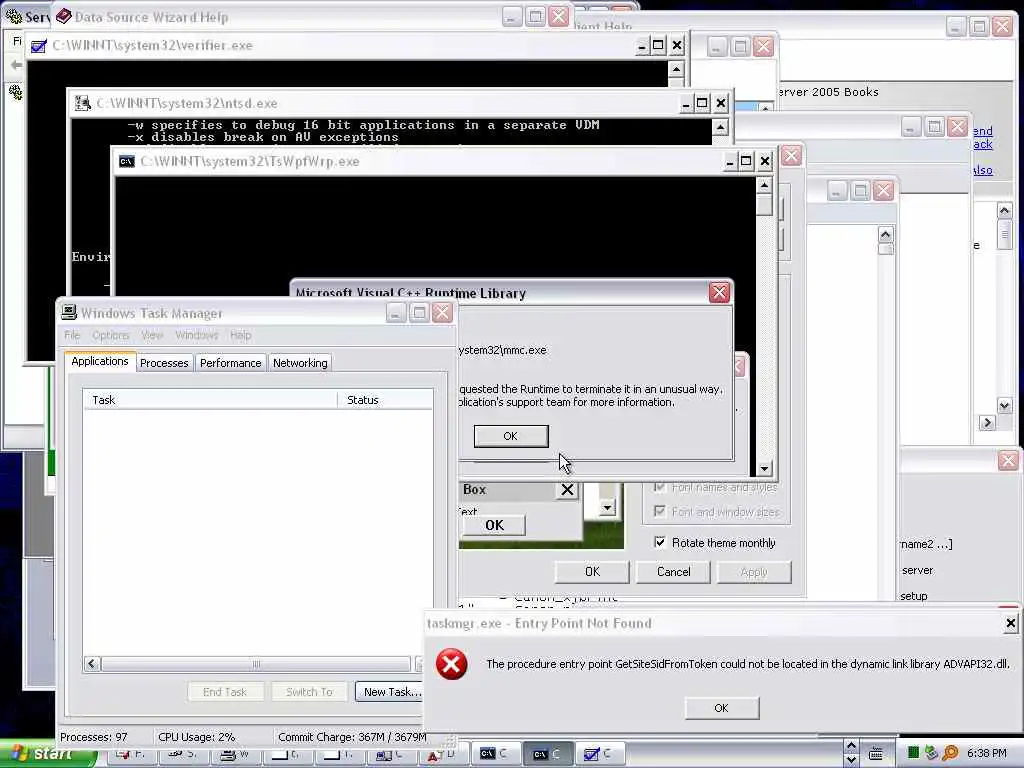Open the File menu in Task Manager
This screenshot has width=1024, height=768.
[x=72, y=335]
